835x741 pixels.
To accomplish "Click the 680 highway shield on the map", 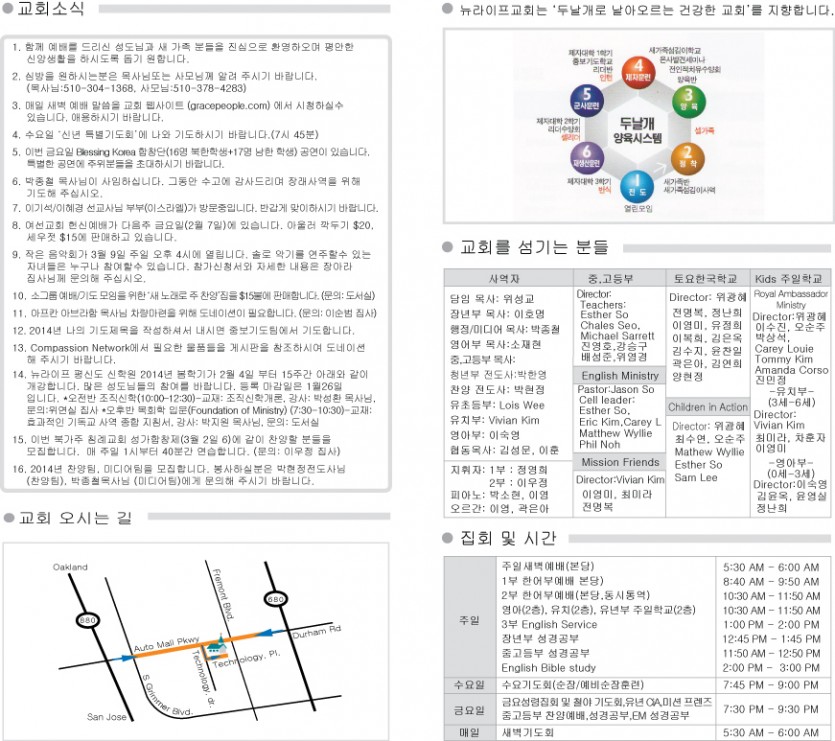I will [x=276, y=599].
